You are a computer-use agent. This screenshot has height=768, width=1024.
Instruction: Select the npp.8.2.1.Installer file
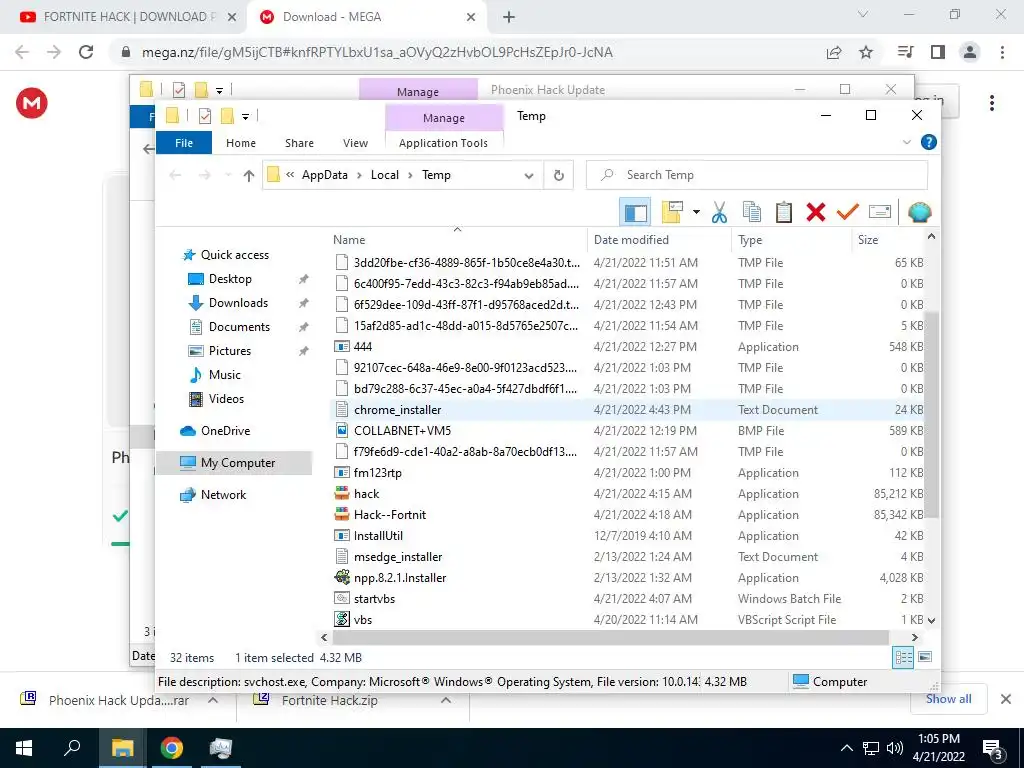click(x=400, y=578)
